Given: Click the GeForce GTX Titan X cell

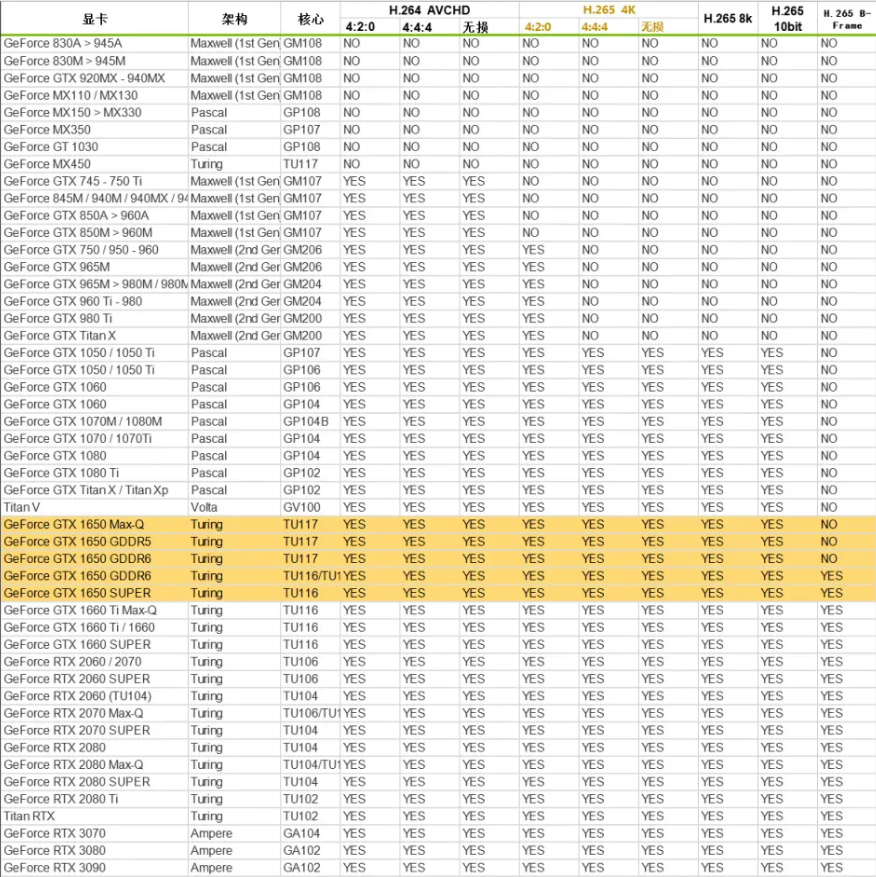Looking at the screenshot, I should click(x=60, y=336).
